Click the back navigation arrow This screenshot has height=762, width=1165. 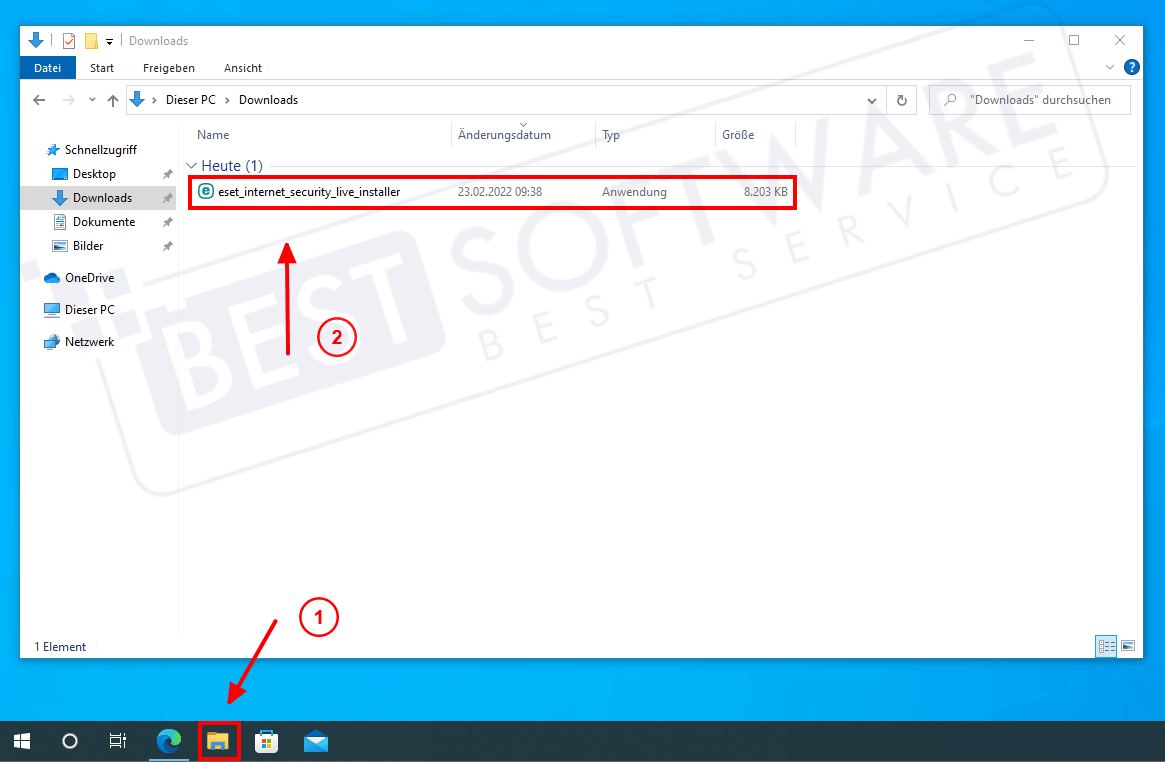tap(38, 99)
